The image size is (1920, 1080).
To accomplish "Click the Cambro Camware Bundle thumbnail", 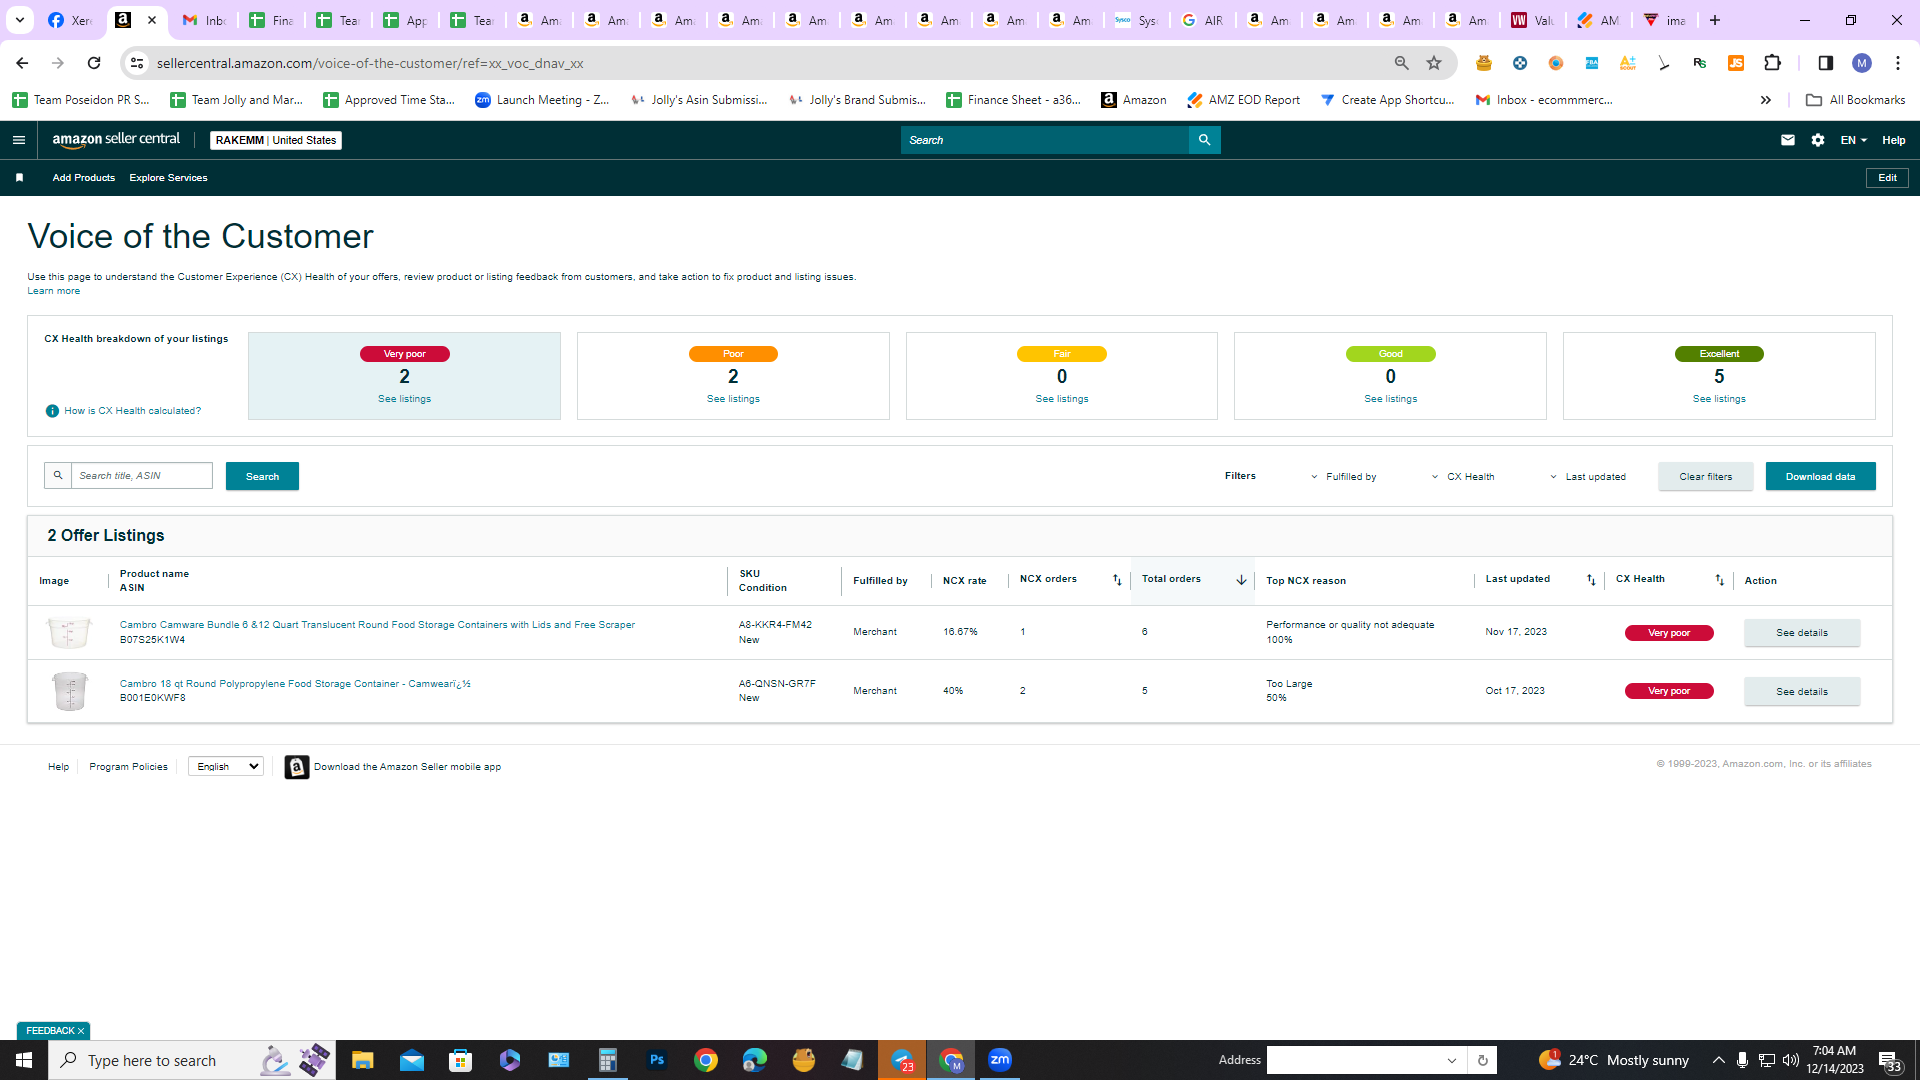I will click(69, 632).
